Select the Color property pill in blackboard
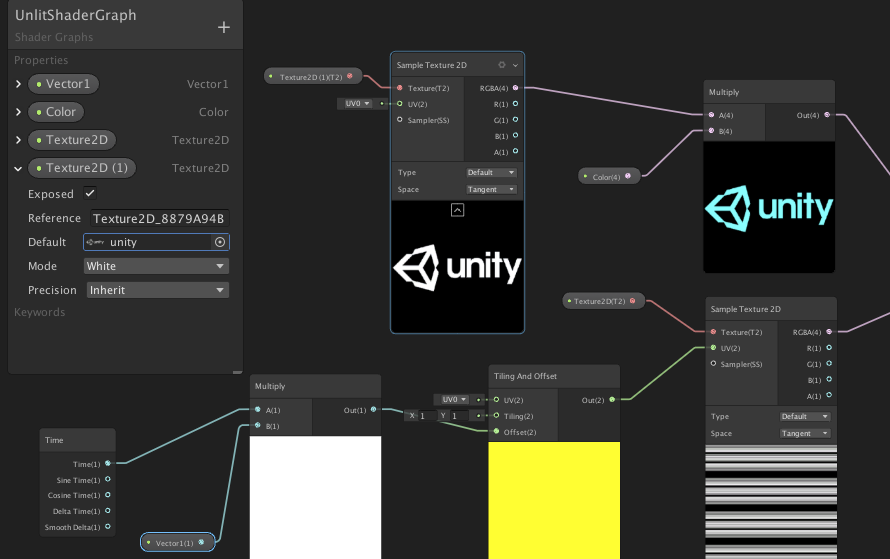The image size is (890, 559). (56, 112)
